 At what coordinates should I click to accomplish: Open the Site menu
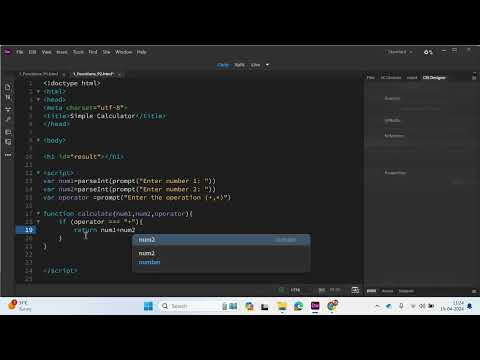[x=106, y=52]
